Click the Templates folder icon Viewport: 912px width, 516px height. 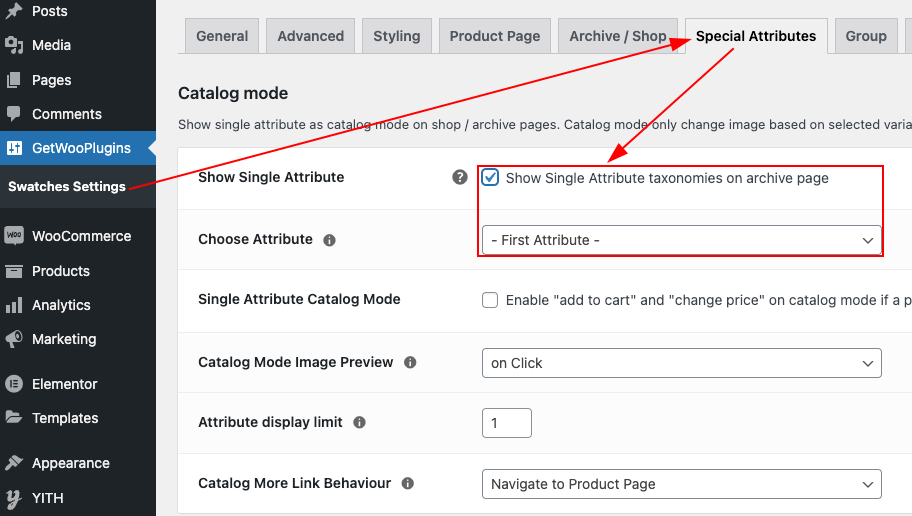pos(13,417)
